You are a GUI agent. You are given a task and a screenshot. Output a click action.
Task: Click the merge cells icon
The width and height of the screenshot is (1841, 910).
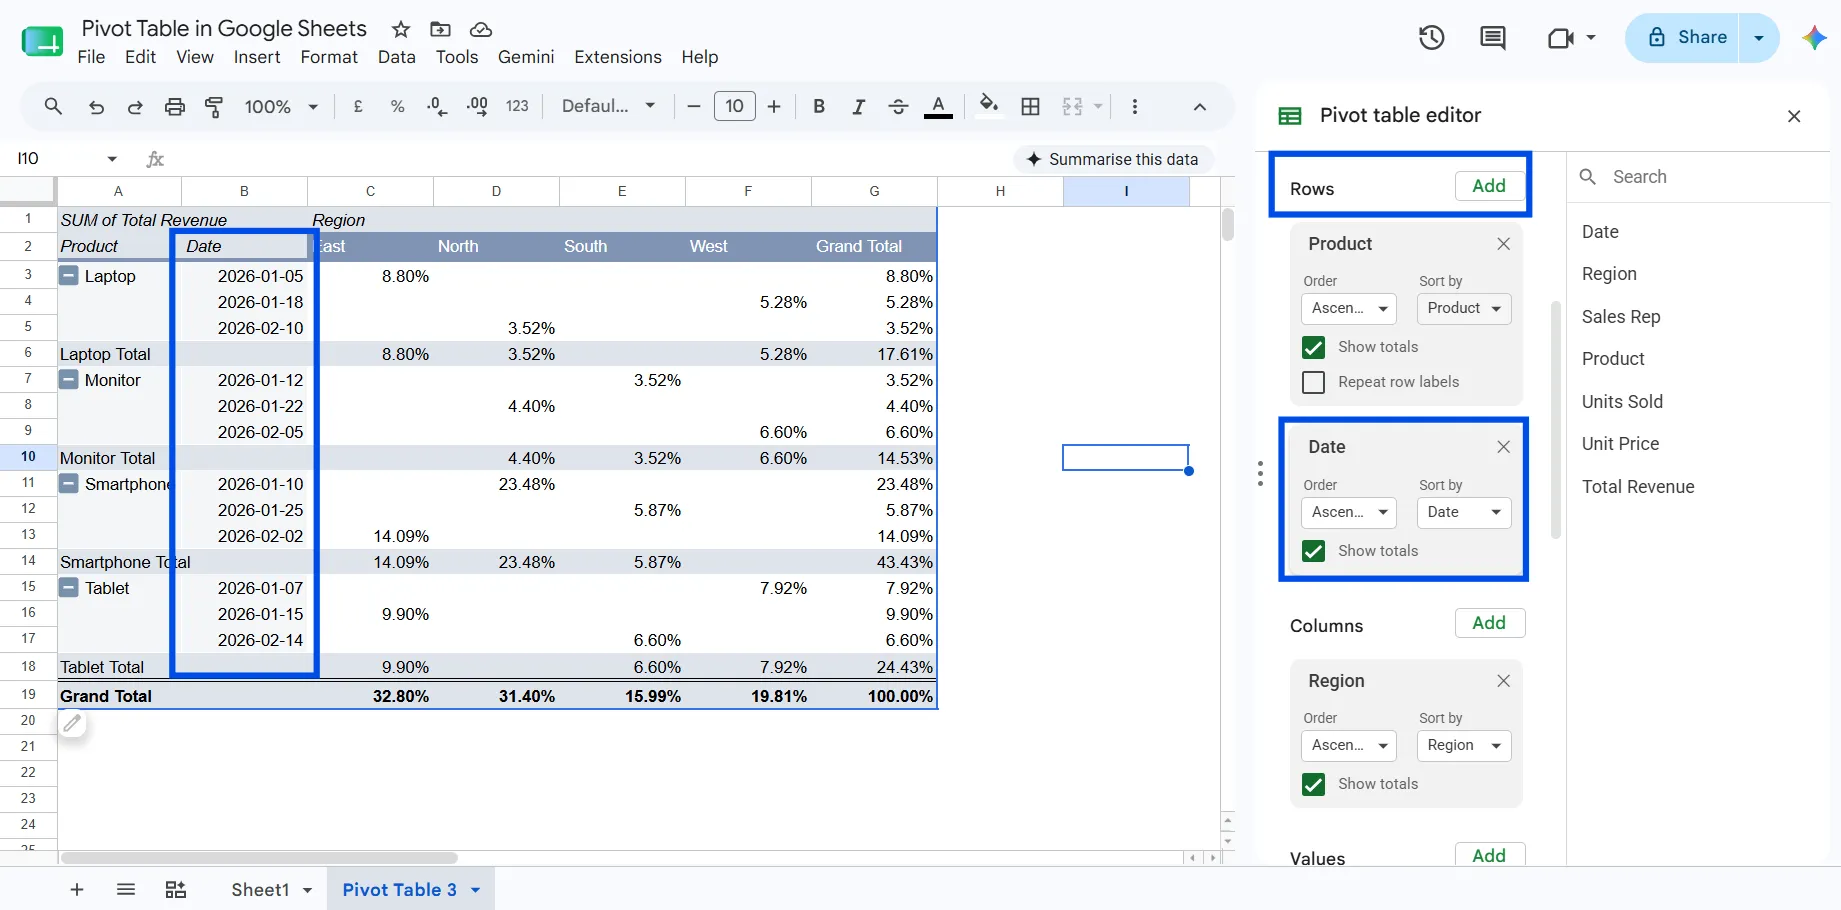coord(1072,106)
